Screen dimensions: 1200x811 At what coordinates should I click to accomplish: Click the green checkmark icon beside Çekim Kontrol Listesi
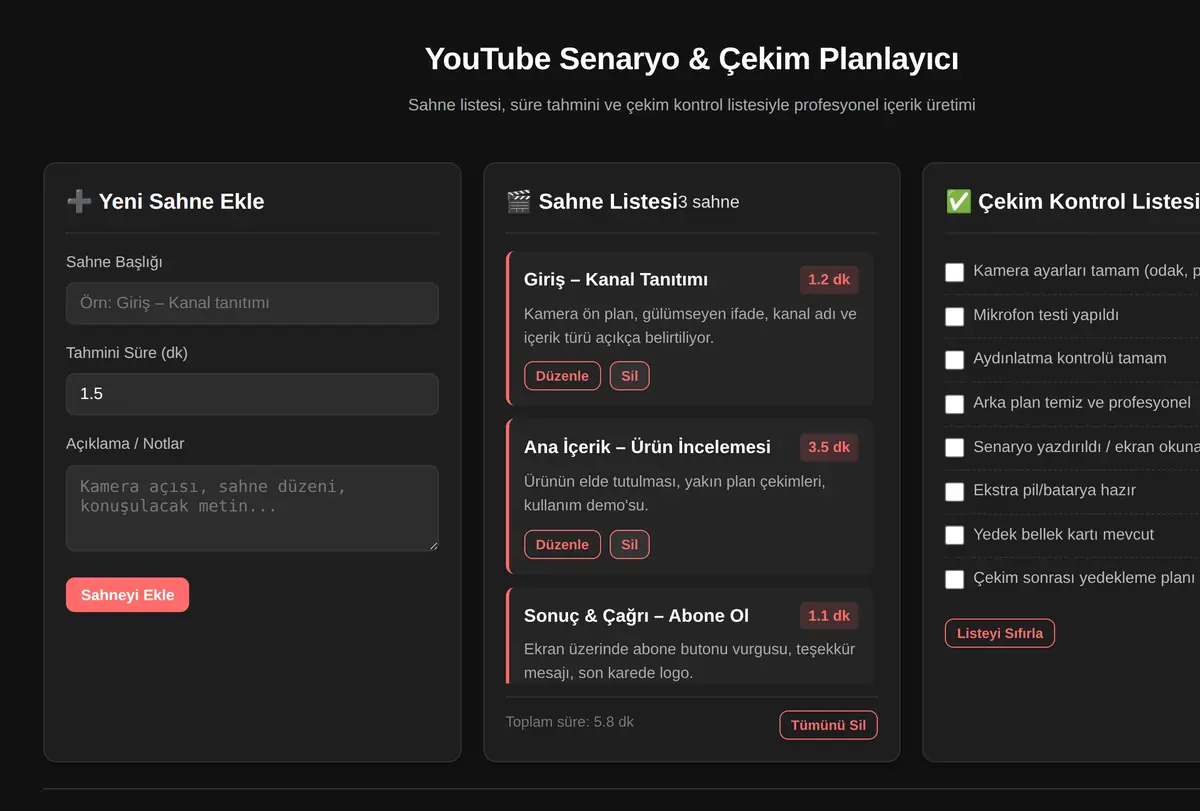[x=958, y=201]
